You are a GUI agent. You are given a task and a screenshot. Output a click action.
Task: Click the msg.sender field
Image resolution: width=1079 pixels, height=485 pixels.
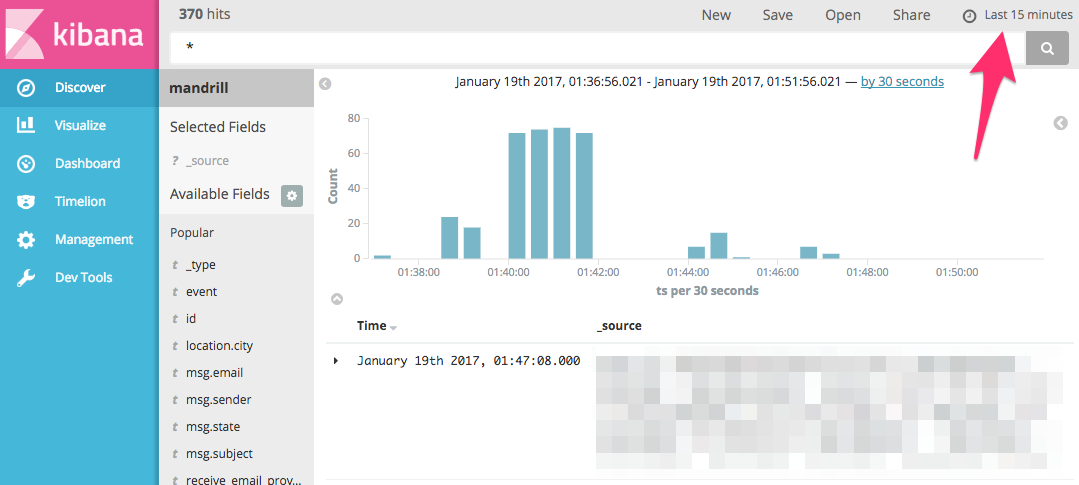[x=219, y=400]
